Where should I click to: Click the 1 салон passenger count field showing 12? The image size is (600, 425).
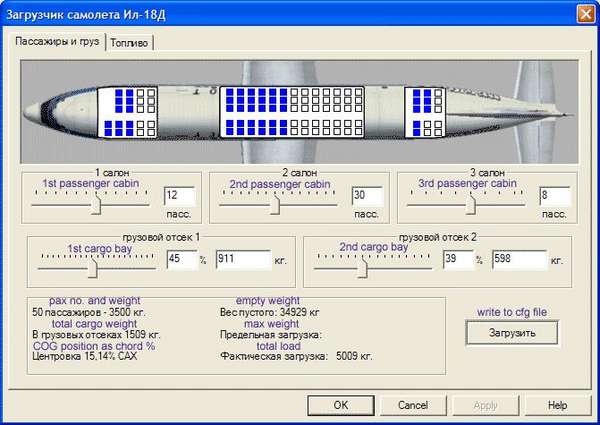179,197
